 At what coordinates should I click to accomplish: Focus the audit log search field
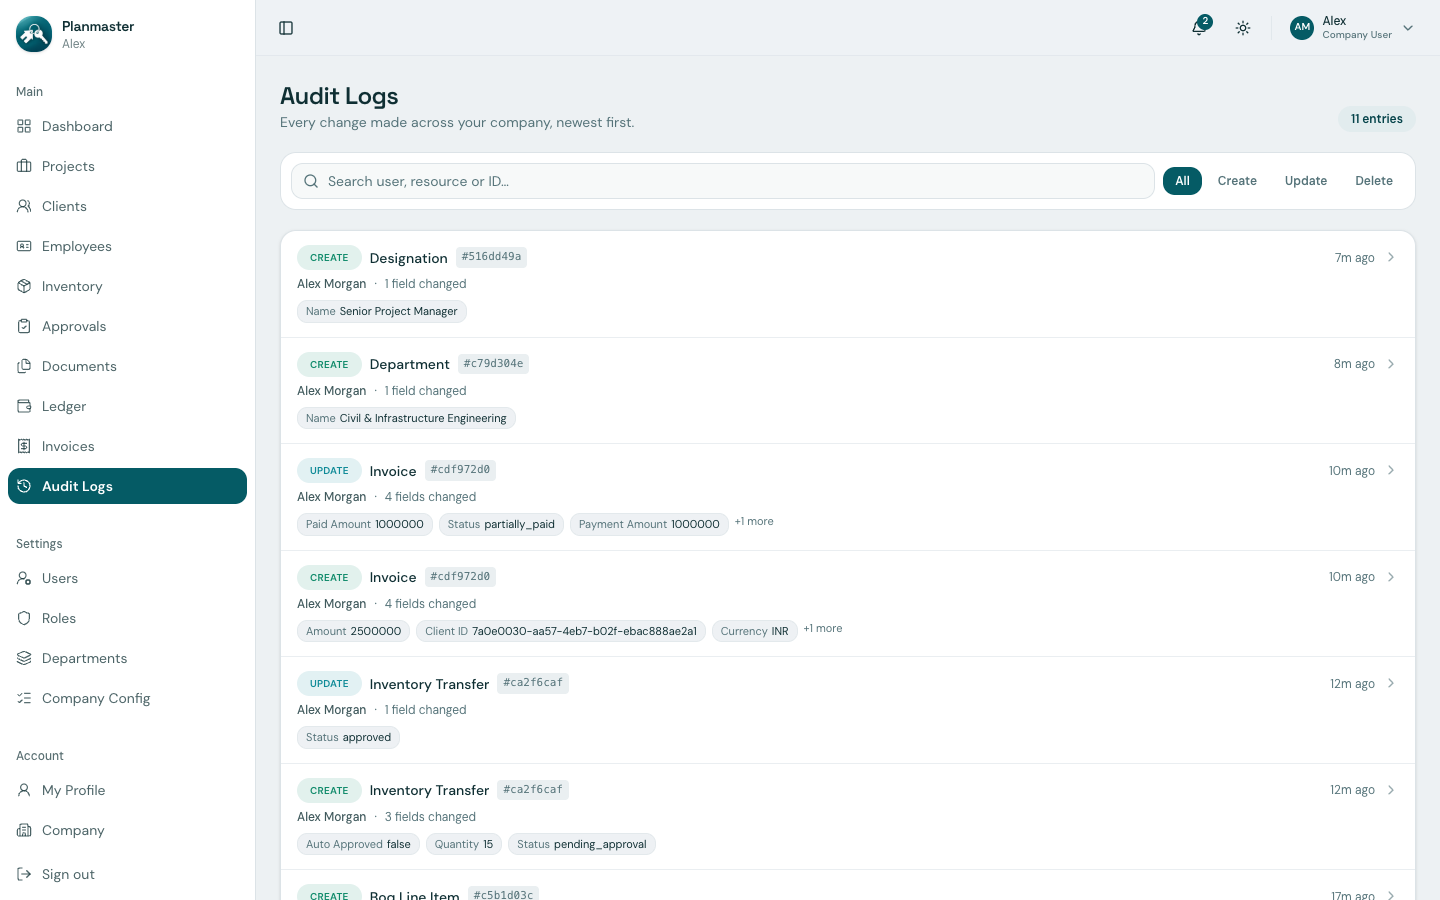(x=723, y=181)
